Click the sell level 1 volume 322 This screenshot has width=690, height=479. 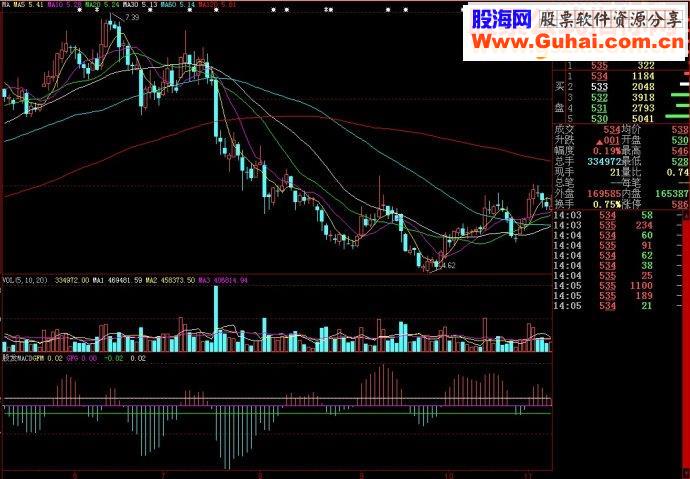pyautogui.click(x=646, y=66)
